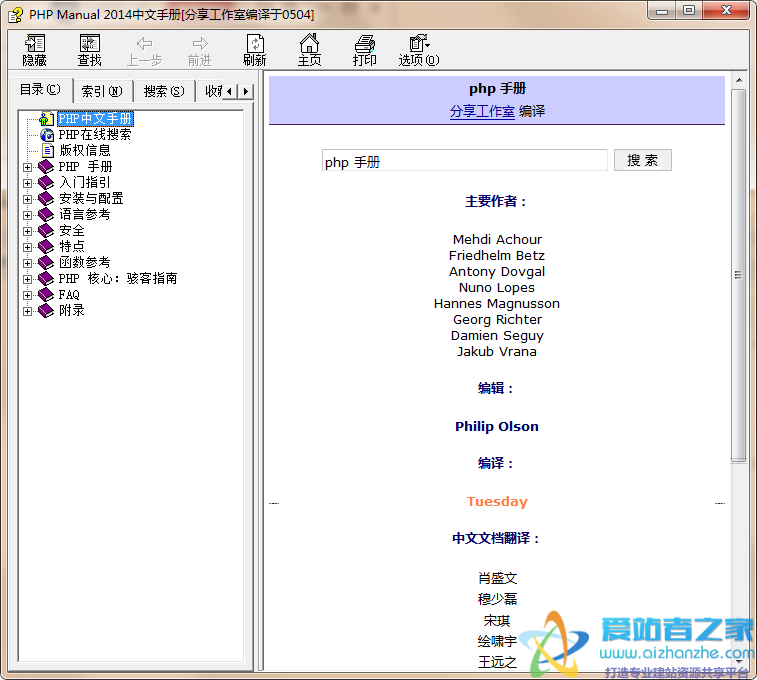Switch to the 搜索(S) tab
The height and width of the screenshot is (680, 757).
[x=164, y=91]
